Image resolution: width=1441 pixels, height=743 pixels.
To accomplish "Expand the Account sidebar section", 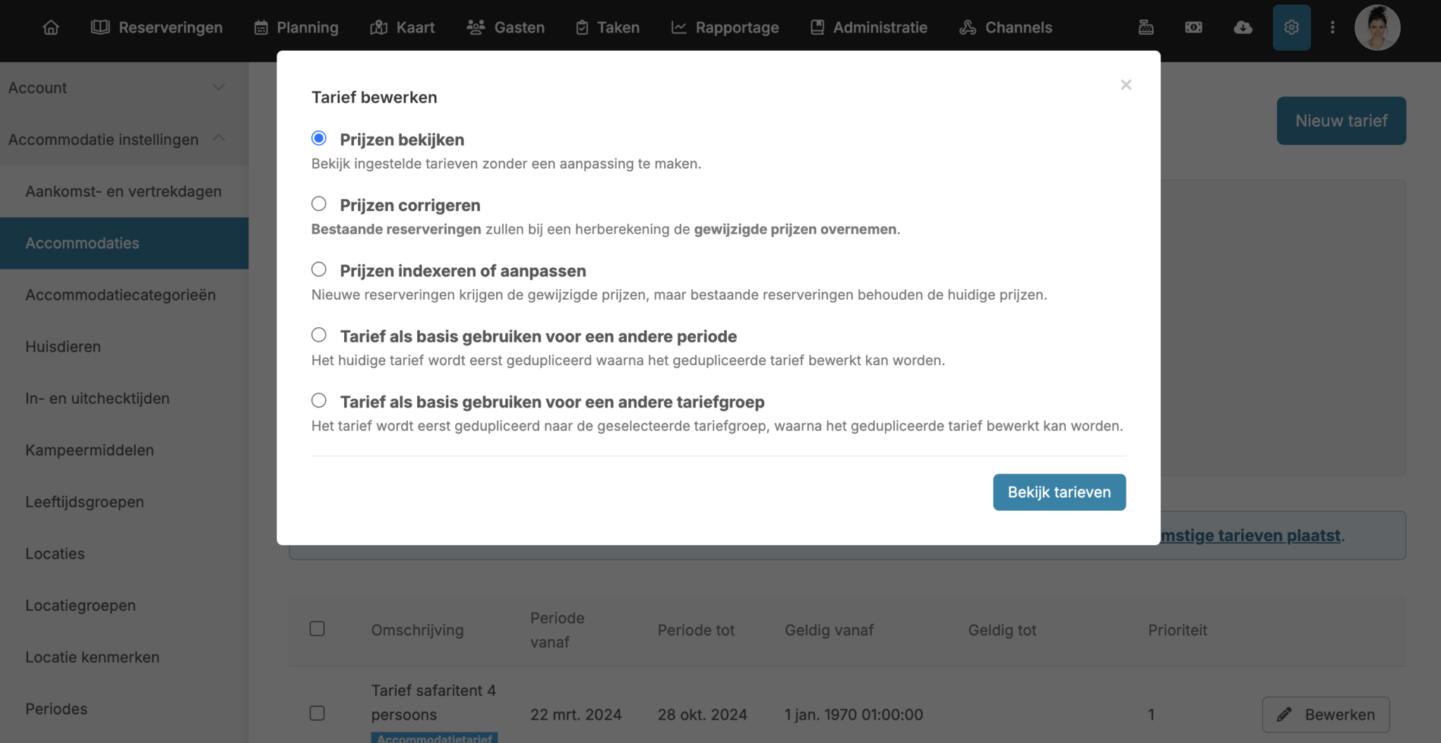I will [x=117, y=88].
